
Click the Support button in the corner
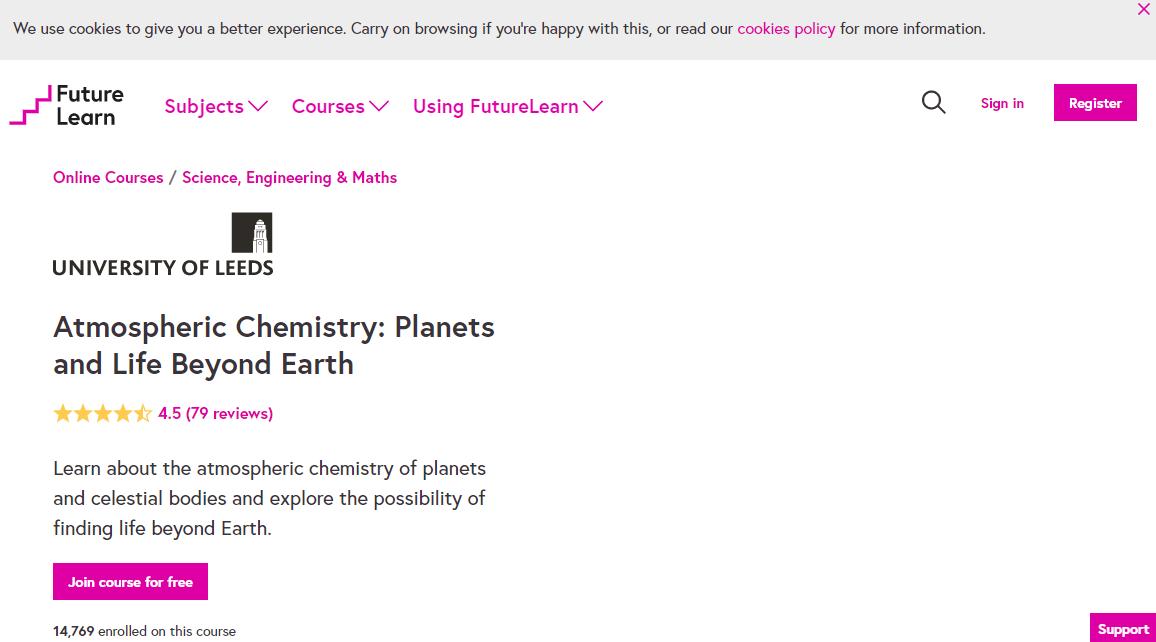point(1122,629)
